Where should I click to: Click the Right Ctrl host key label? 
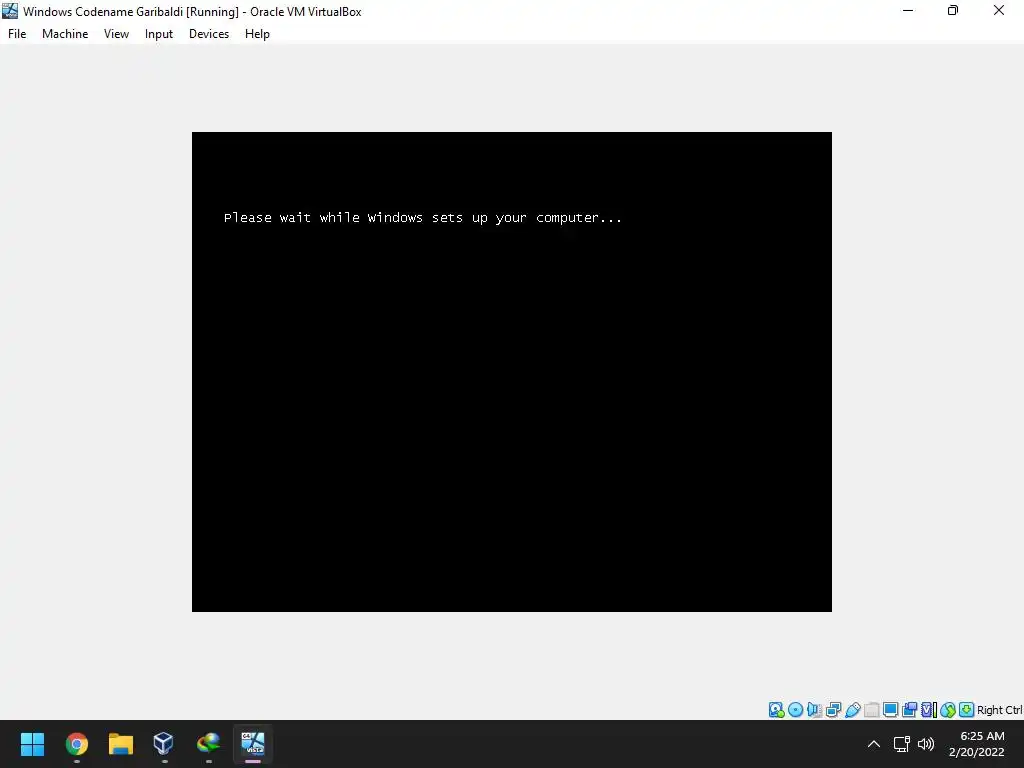pyautogui.click(x=1000, y=710)
